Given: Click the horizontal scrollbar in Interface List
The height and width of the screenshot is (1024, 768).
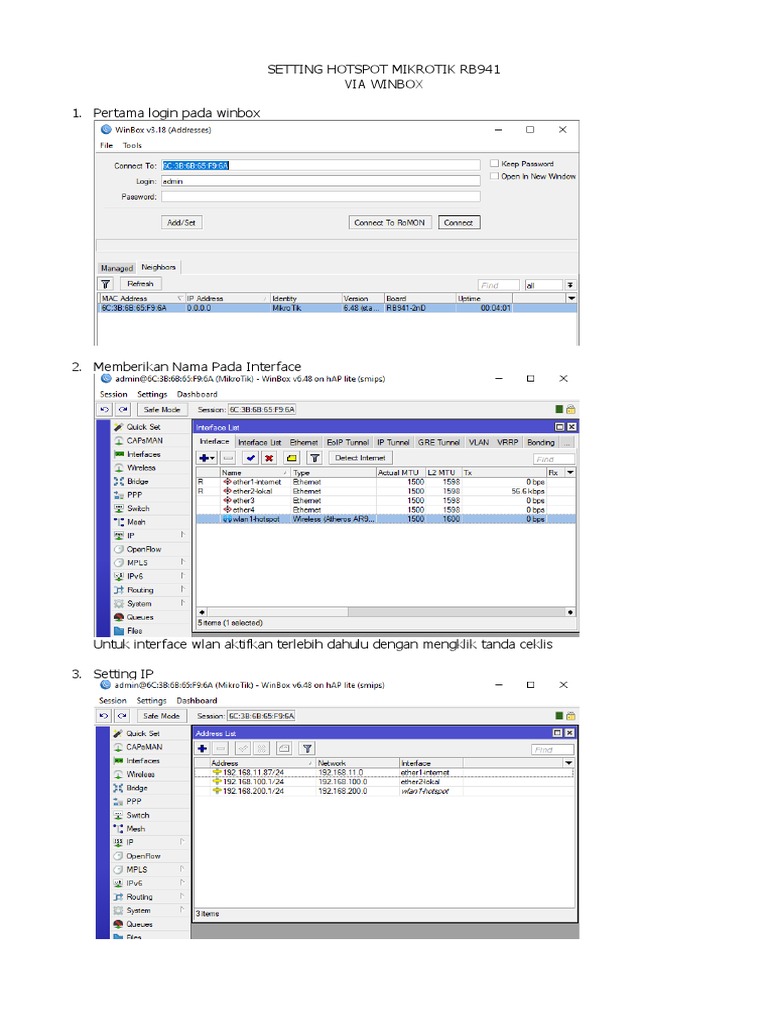Looking at the screenshot, I should click(x=386, y=612).
